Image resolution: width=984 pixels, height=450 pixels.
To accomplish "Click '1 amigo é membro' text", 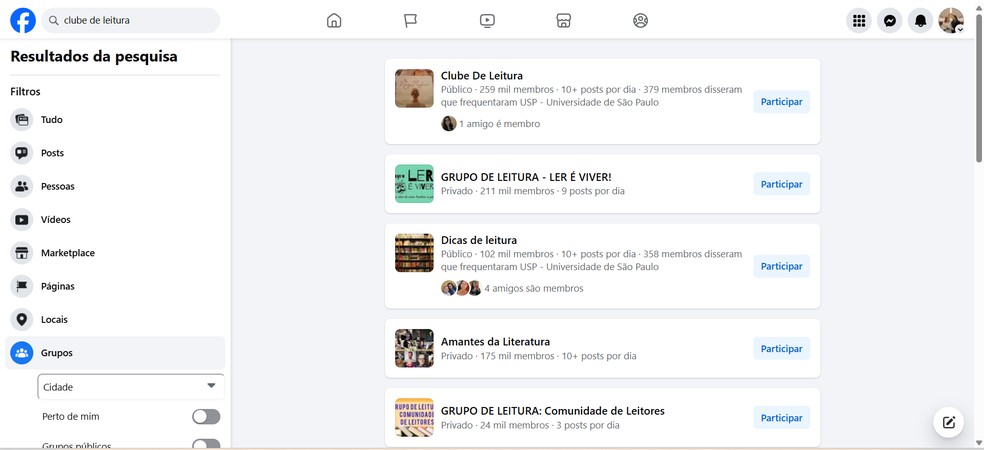I will tap(500, 124).
